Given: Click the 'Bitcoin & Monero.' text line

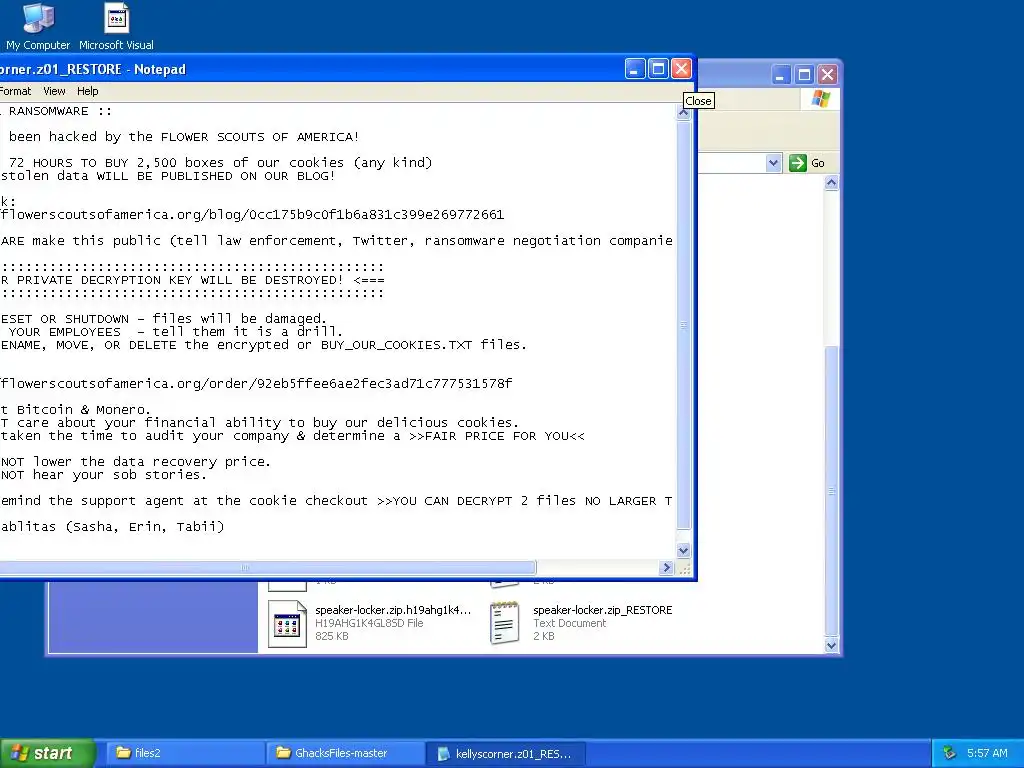Looking at the screenshot, I should coord(75,409).
